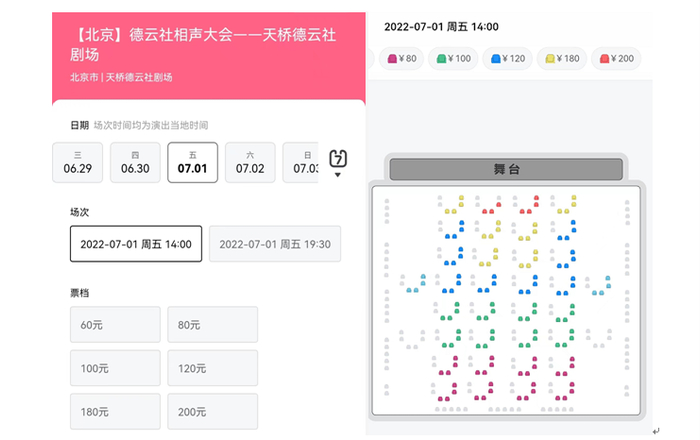Screen dimensions: 700x440
Task: Filter seats by ¥120 blue legend chip
Action: 508,58
